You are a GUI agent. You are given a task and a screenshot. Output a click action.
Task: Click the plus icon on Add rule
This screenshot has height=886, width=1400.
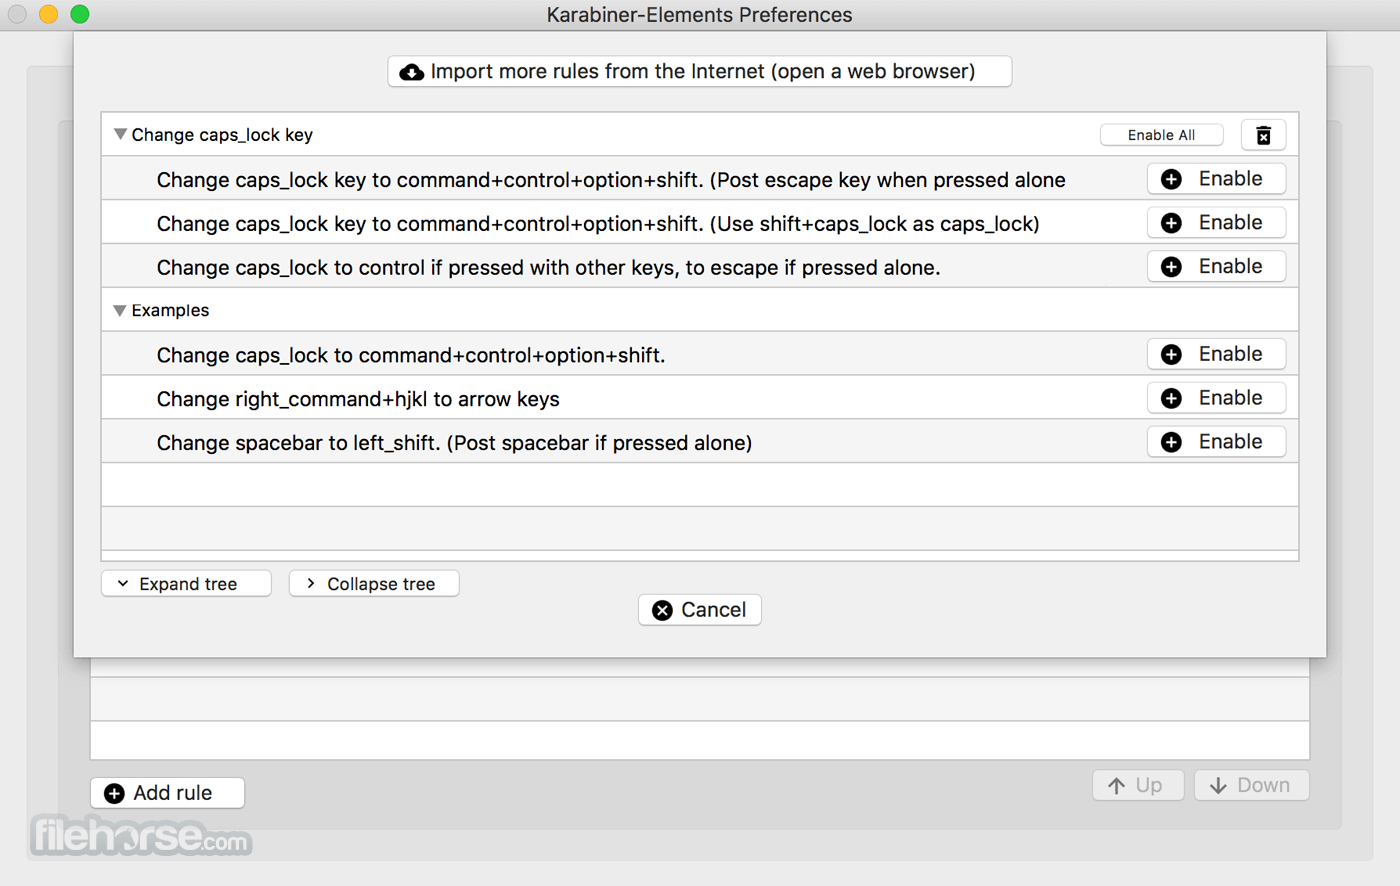(x=115, y=793)
